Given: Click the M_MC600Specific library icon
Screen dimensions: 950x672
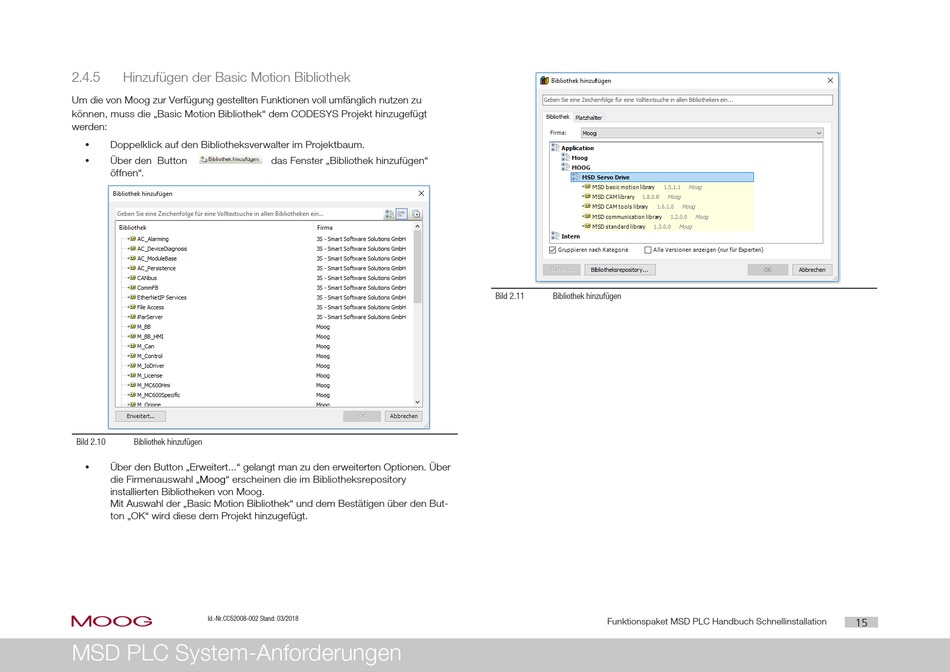Looking at the screenshot, I should (132, 394).
